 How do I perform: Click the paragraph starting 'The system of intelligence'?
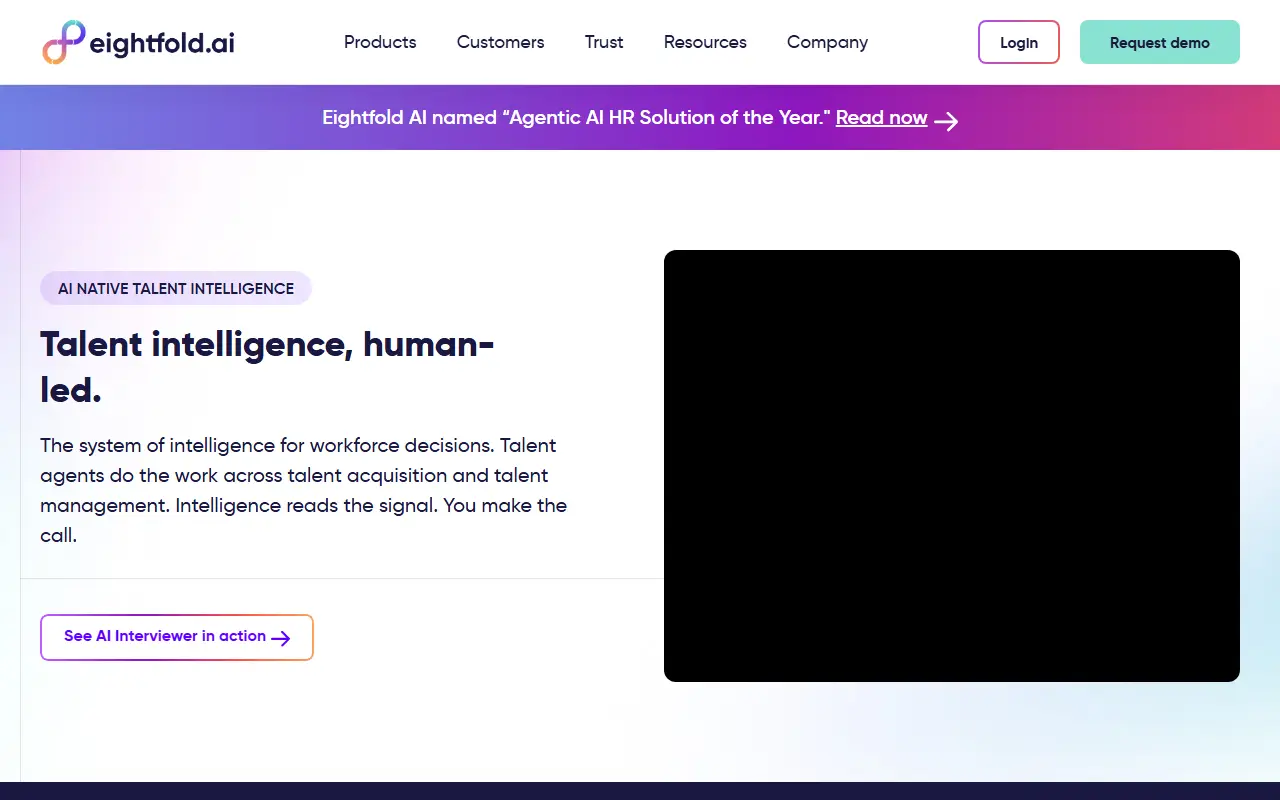coord(304,490)
